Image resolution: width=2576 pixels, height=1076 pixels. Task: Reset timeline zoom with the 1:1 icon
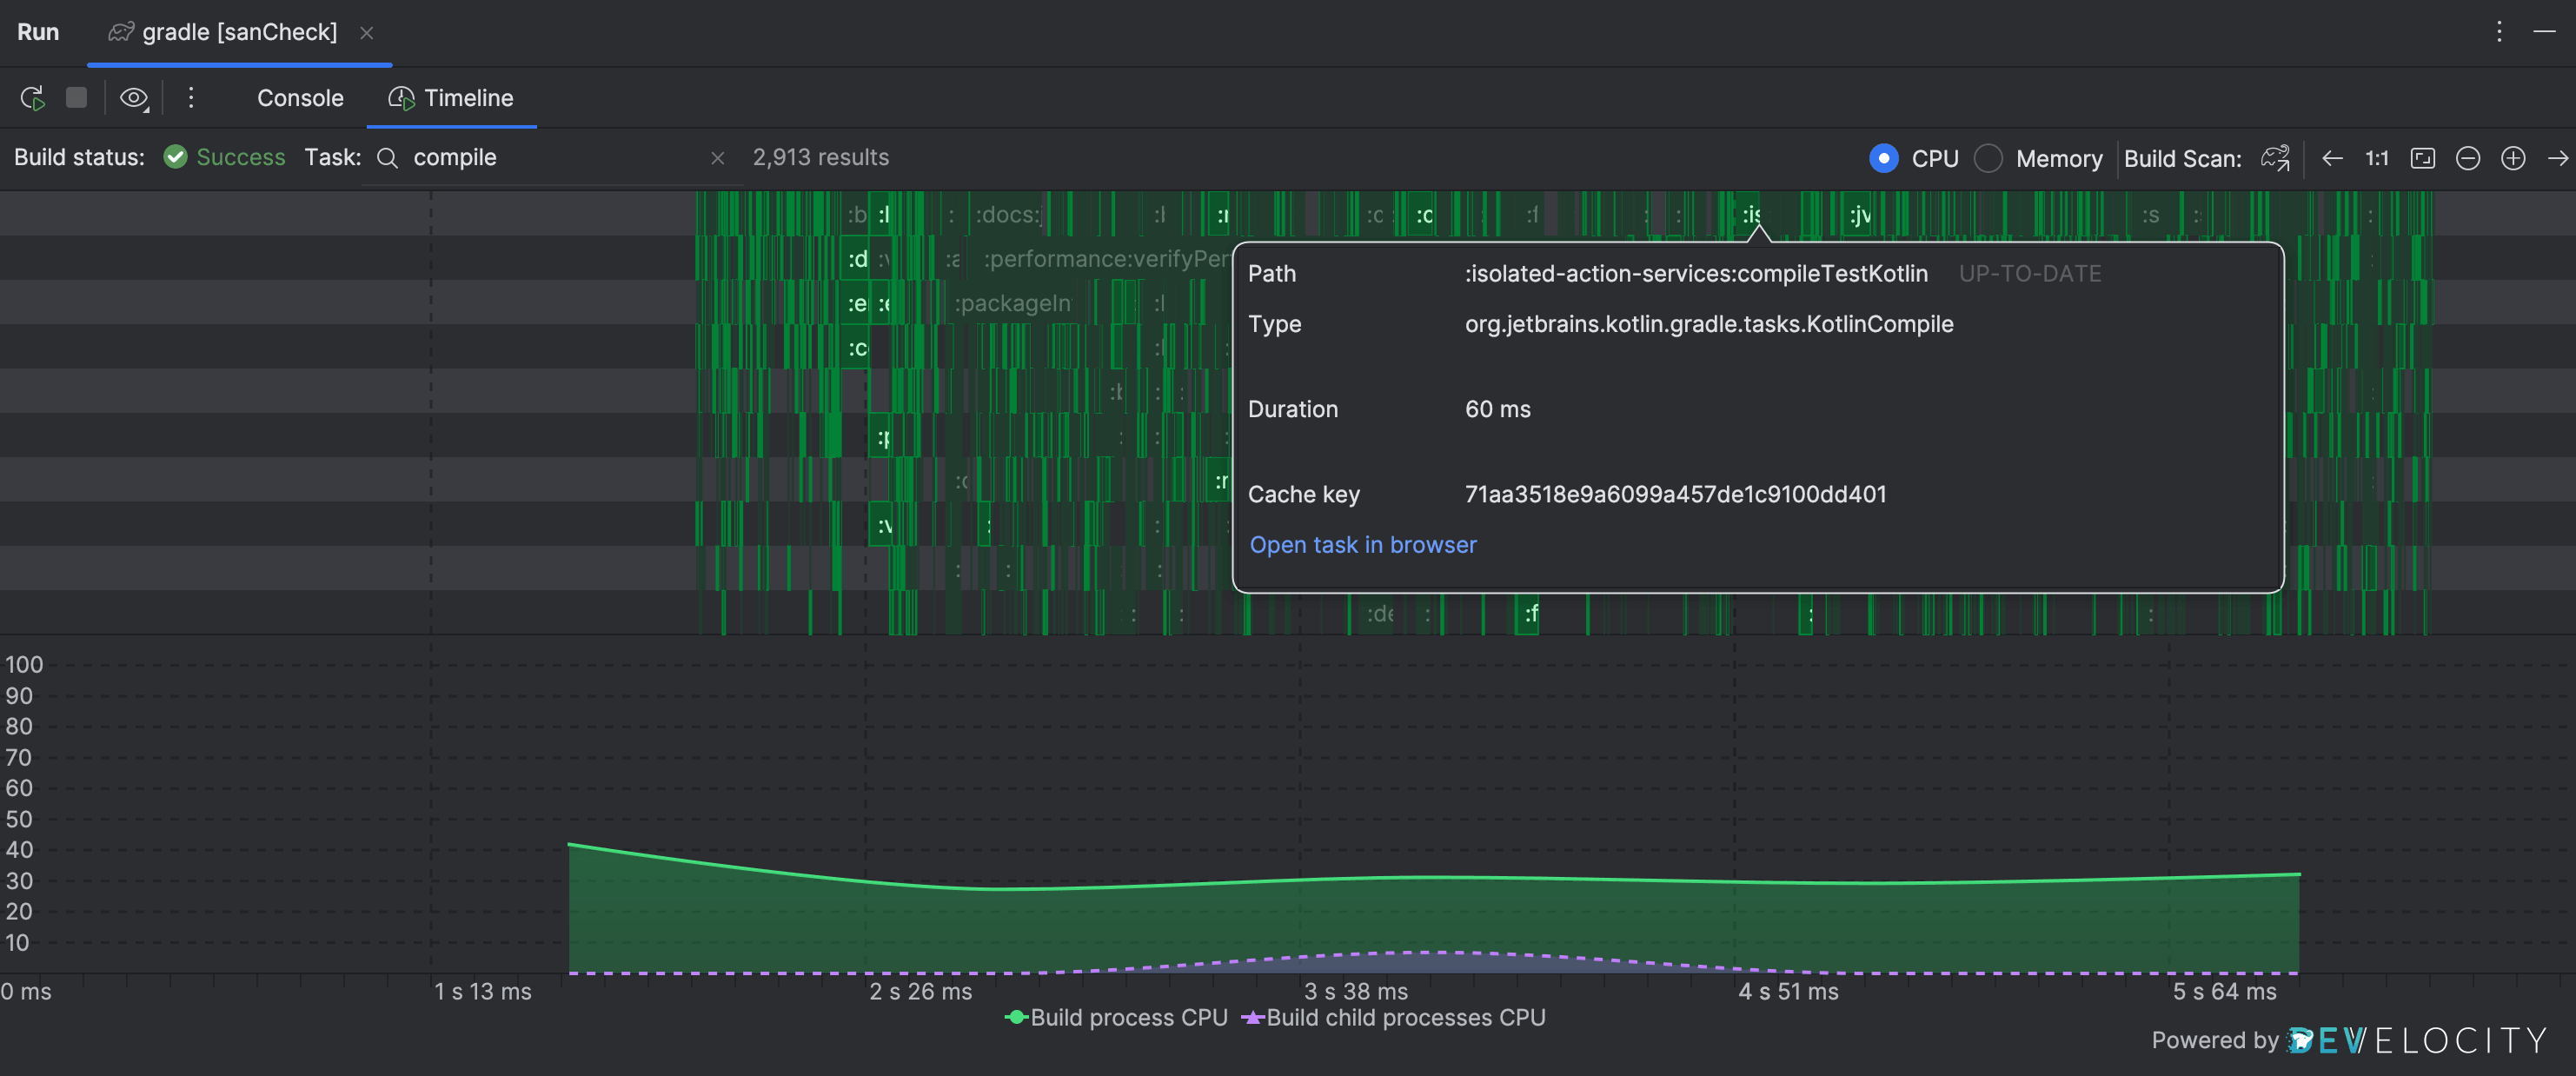pyautogui.click(x=2376, y=158)
